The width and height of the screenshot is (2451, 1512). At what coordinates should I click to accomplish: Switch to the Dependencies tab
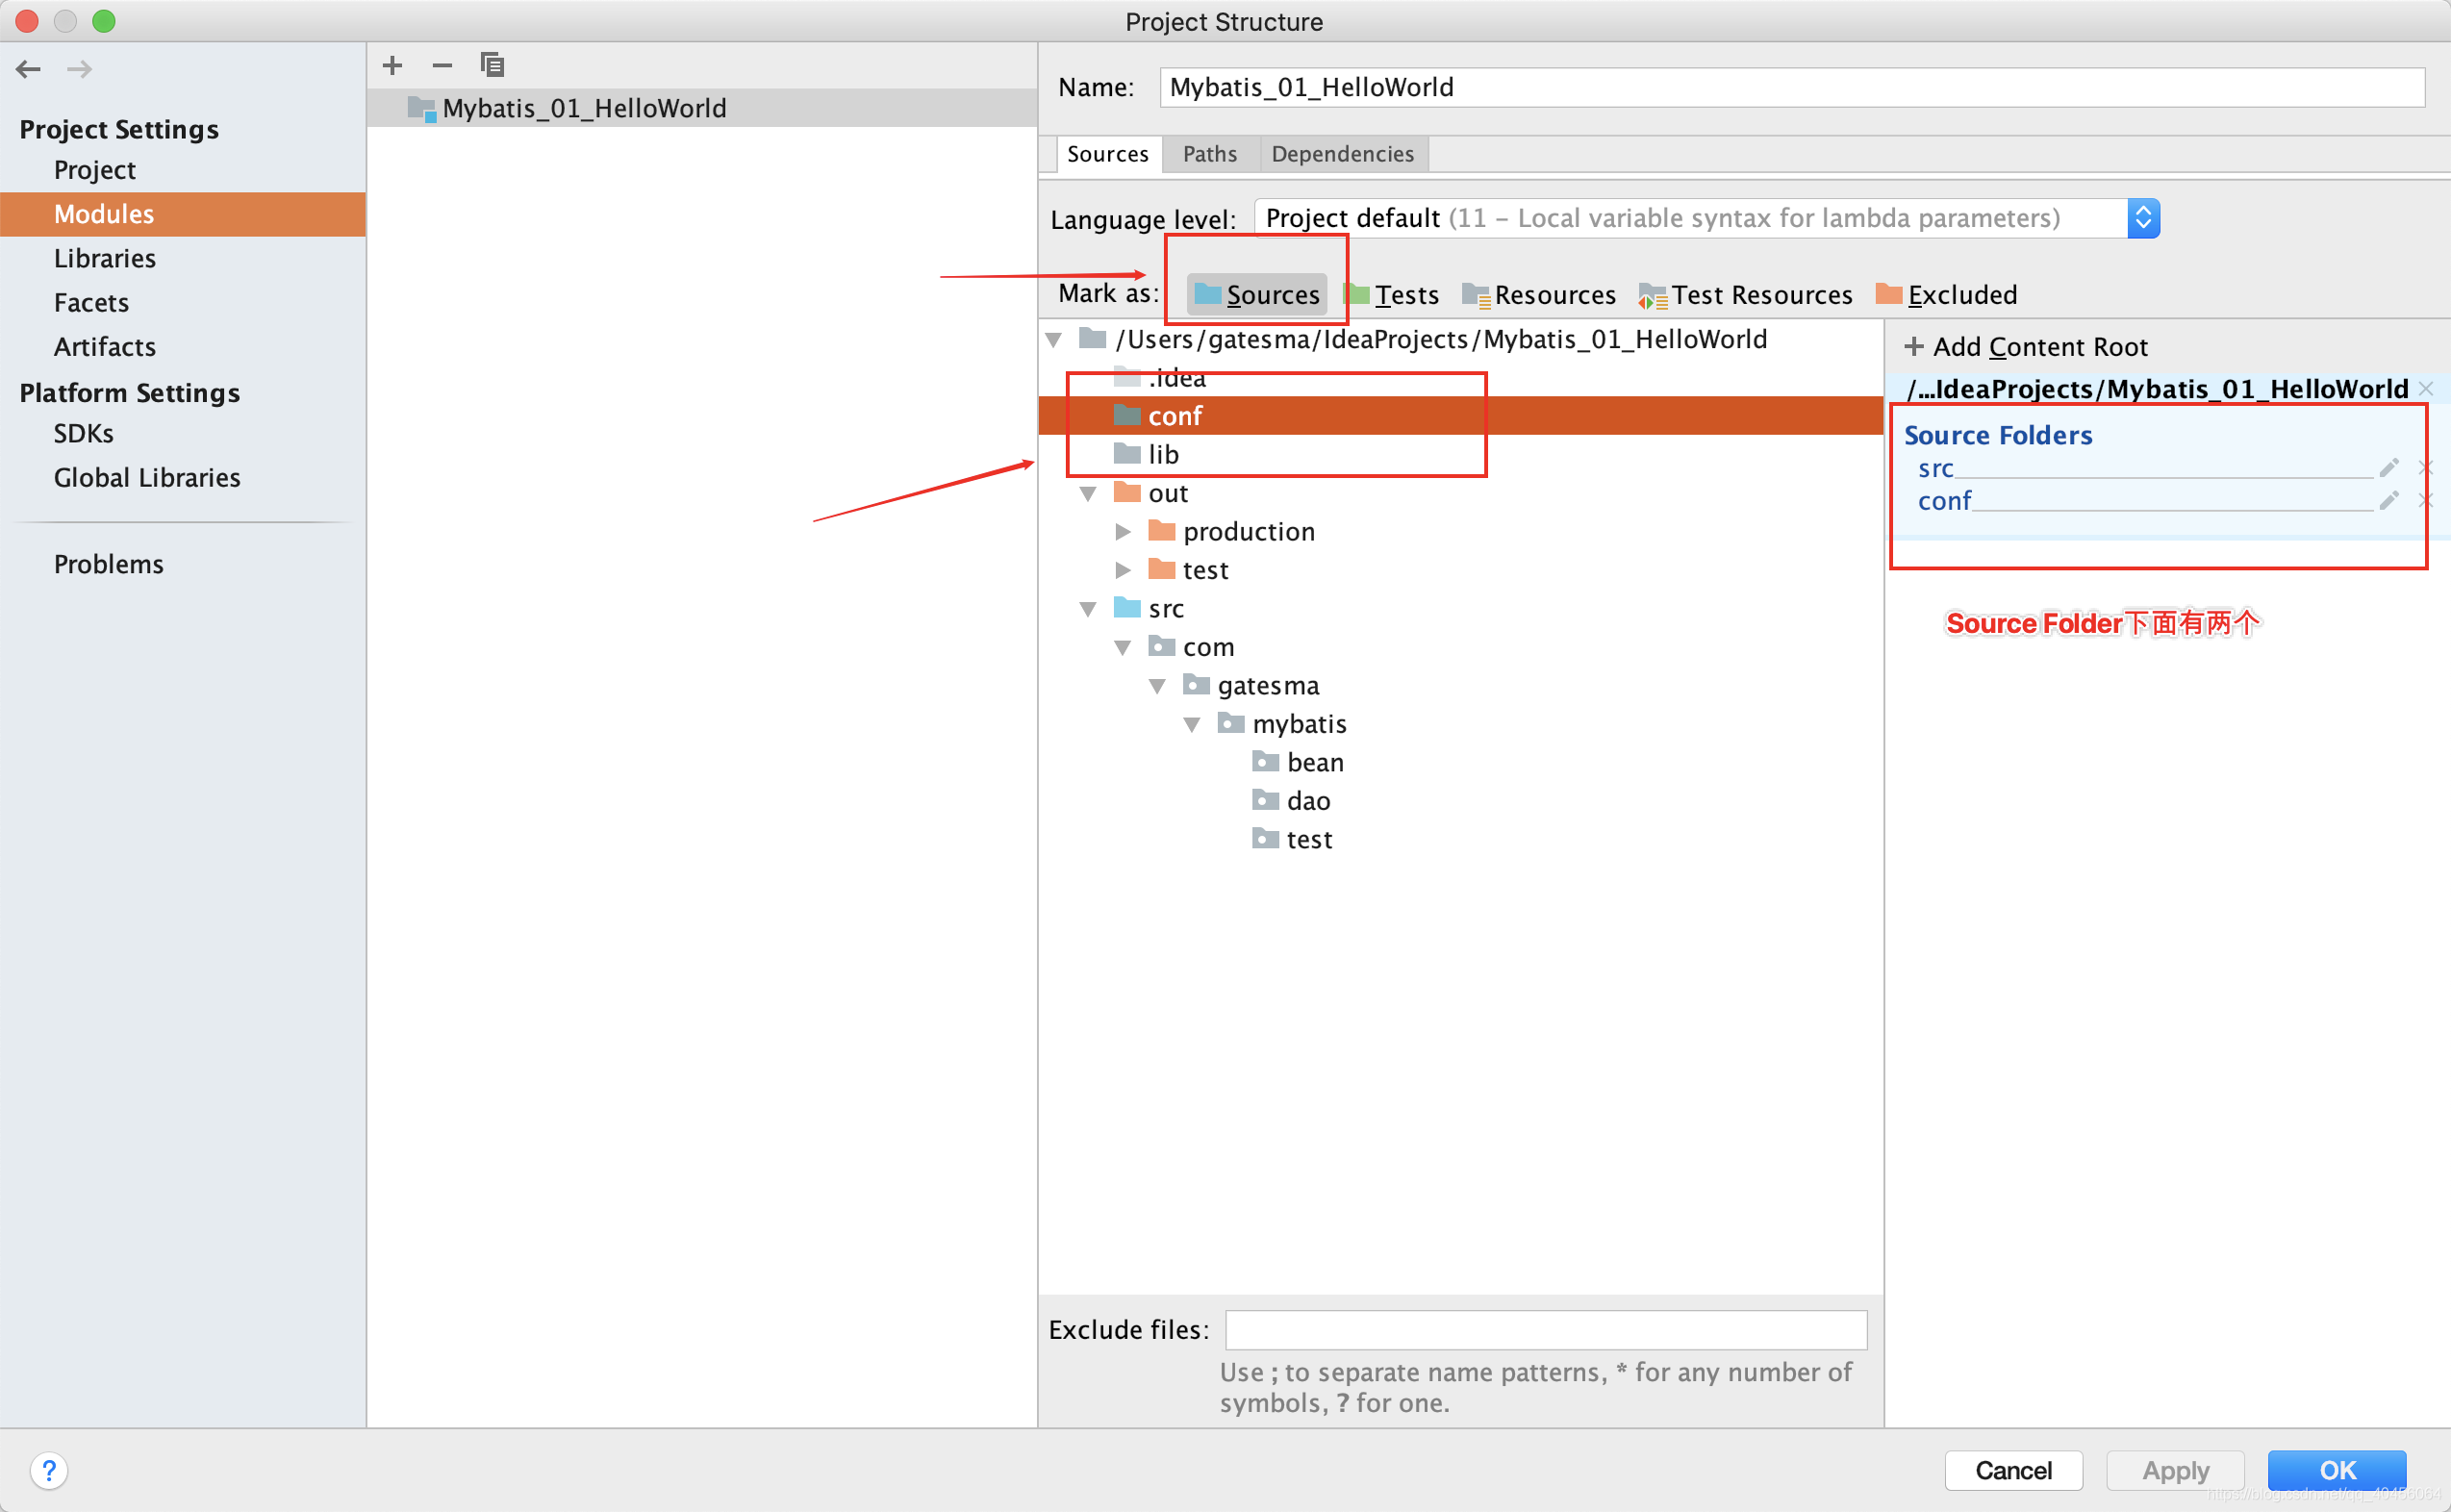(1339, 152)
